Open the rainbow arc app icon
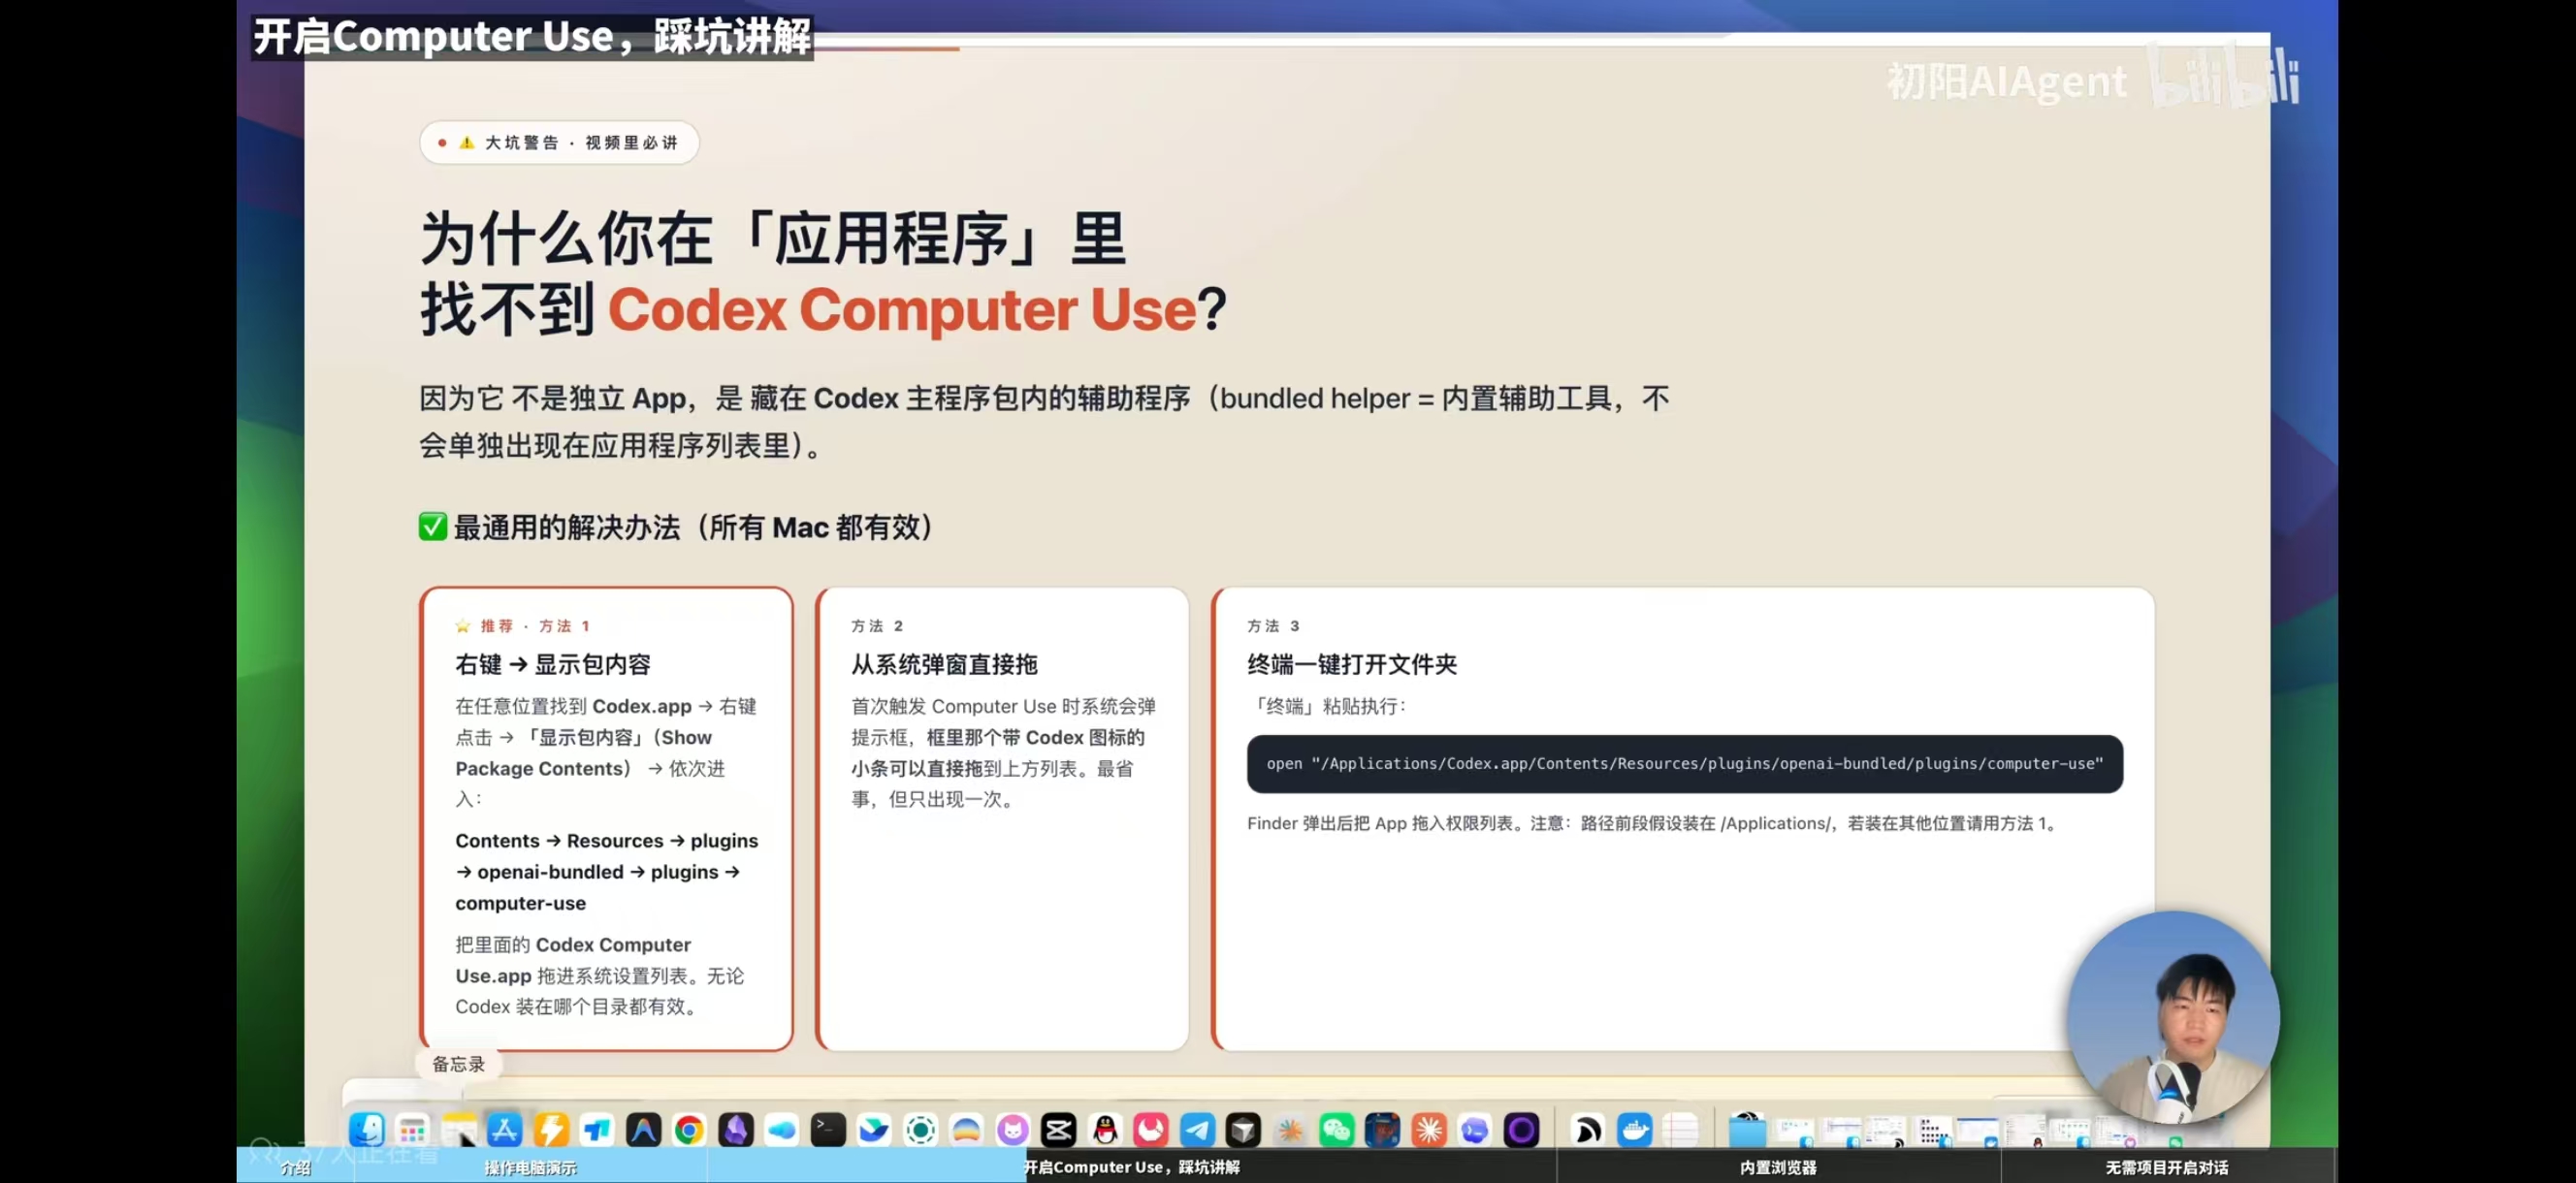Screen dimensions: 2576x1183 pos(966,1130)
